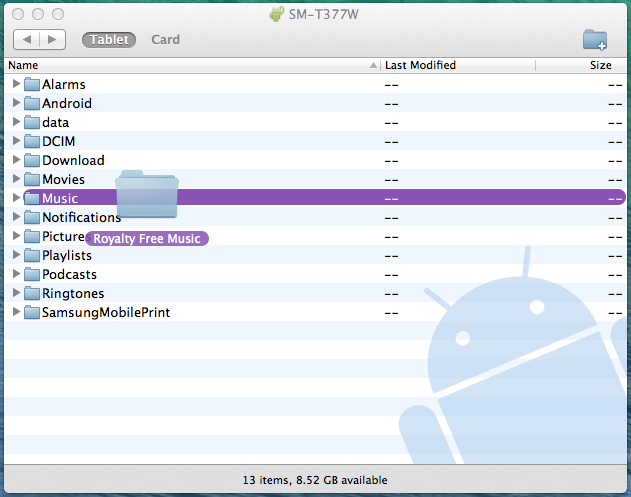Expand the Notifications folder triangle
The height and width of the screenshot is (497, 631).
tap(16, 217)
